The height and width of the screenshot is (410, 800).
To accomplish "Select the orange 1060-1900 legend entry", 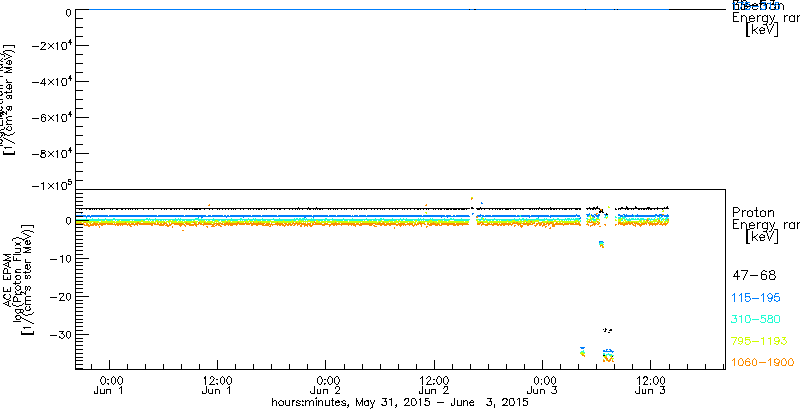I will 763,363.
